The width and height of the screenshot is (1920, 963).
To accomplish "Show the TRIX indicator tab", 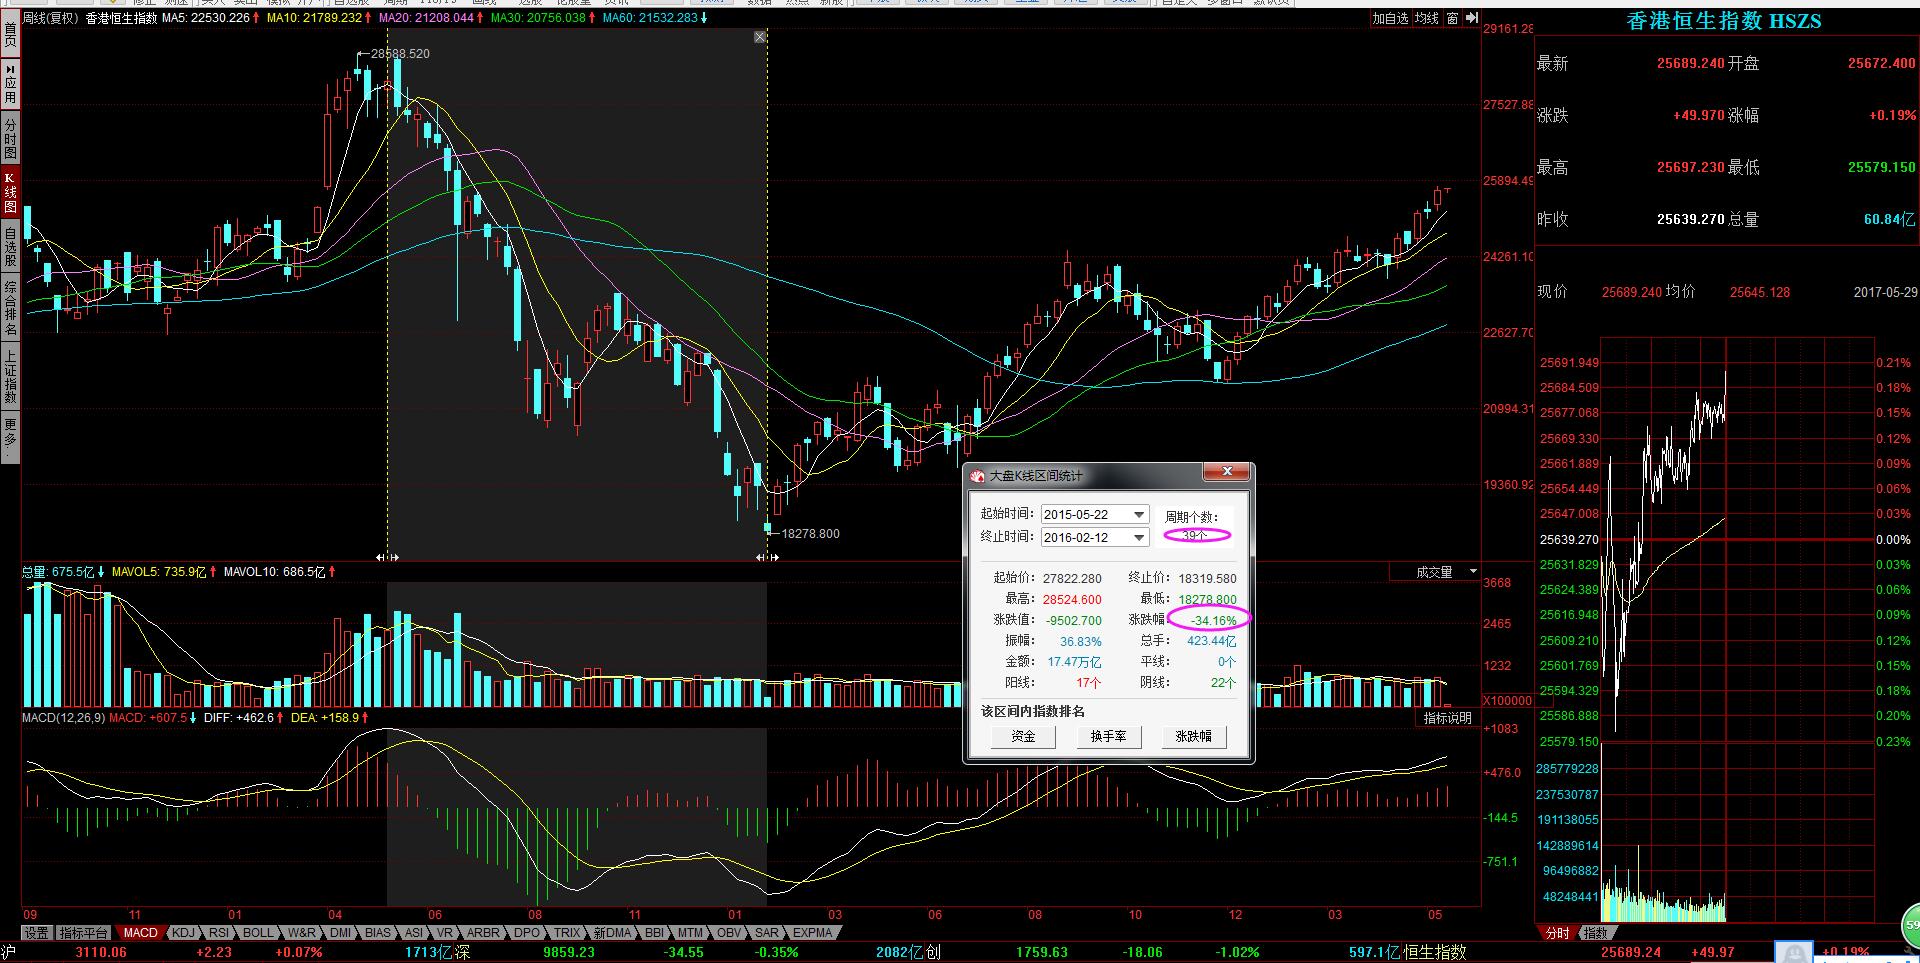I will [568, 933].
